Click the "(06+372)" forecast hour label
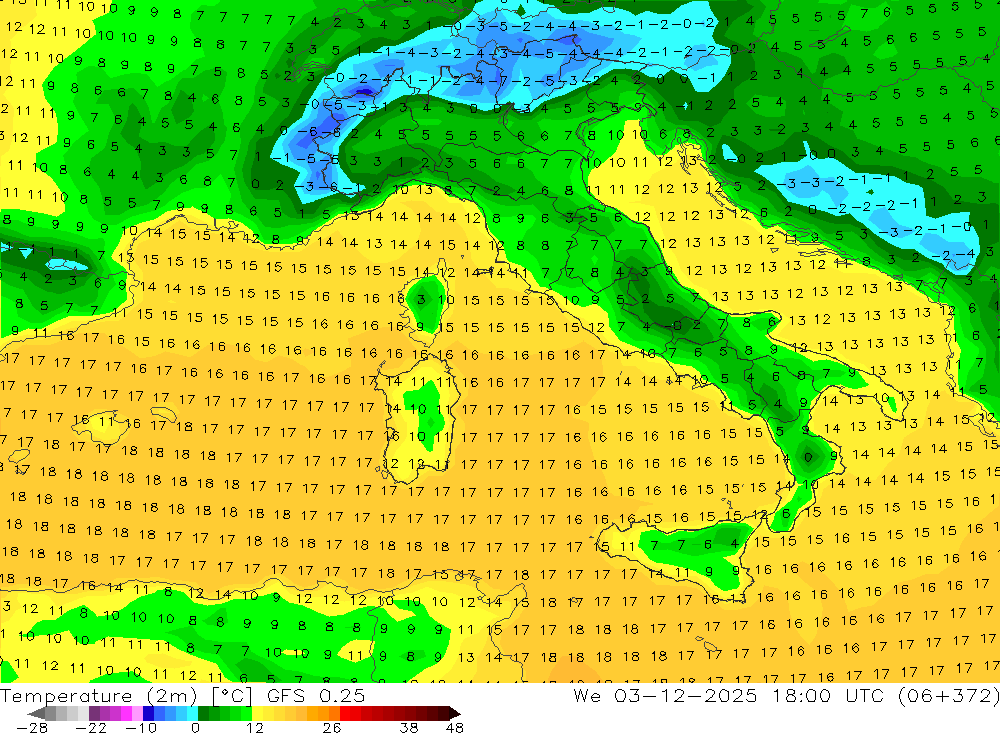This screenshot has width=1000, height=733. pos(948,695)
